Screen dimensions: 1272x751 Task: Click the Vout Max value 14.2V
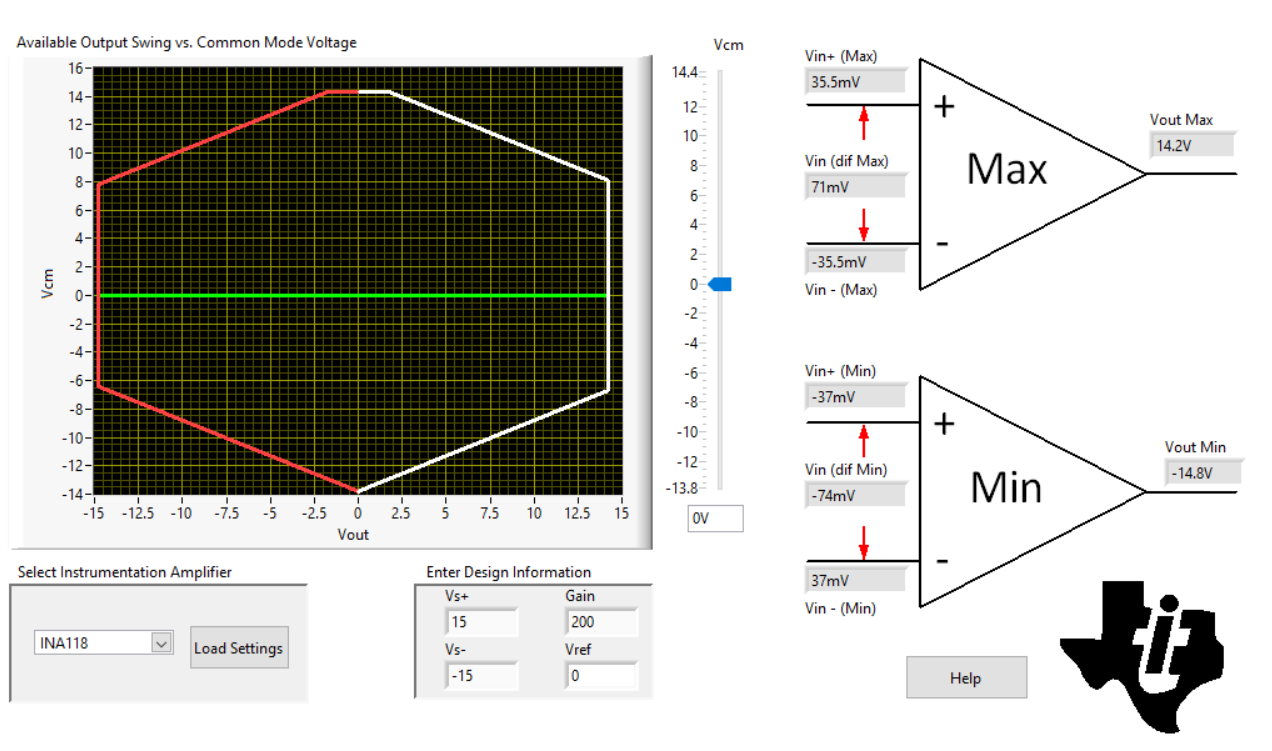pos(1191,145)
